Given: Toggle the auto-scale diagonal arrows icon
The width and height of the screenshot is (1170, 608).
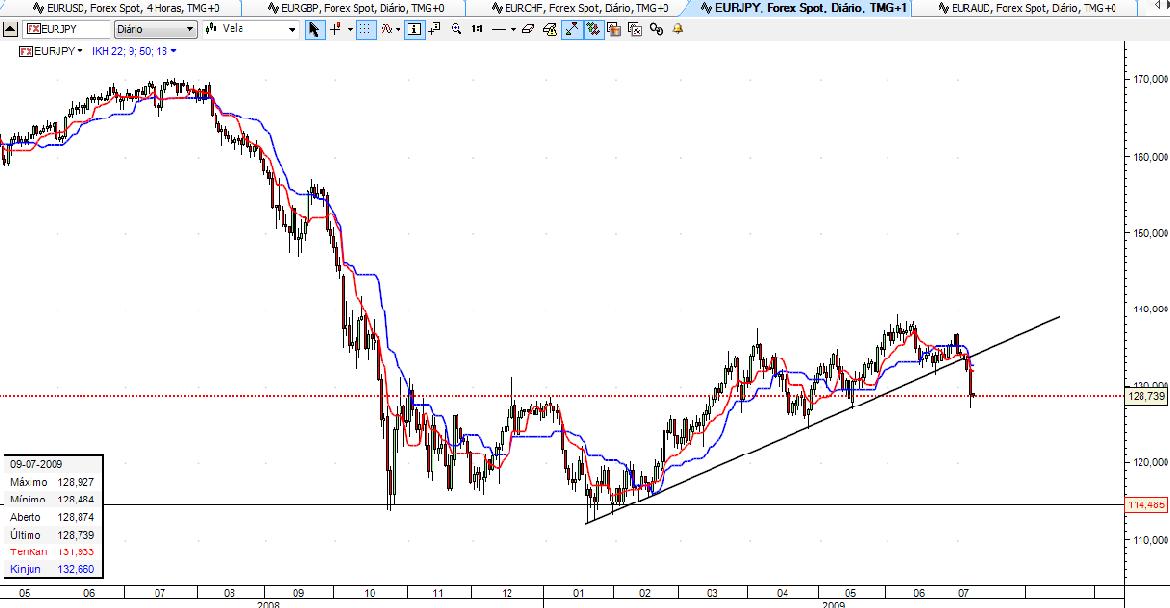Looking at the screenshot, I should coord(572,29).
